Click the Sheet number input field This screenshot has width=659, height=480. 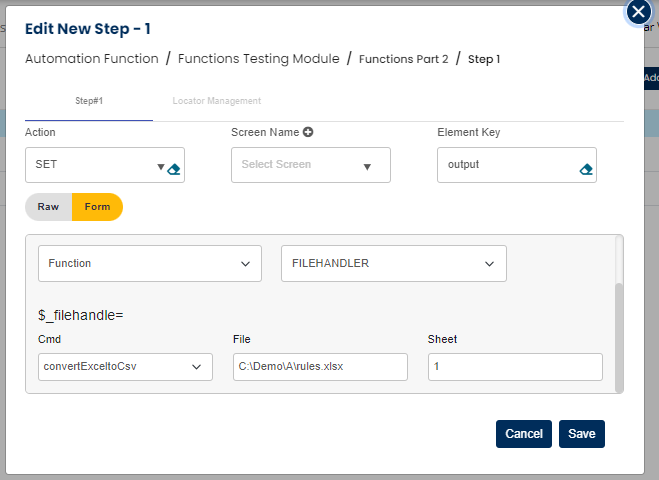[514, 367]
